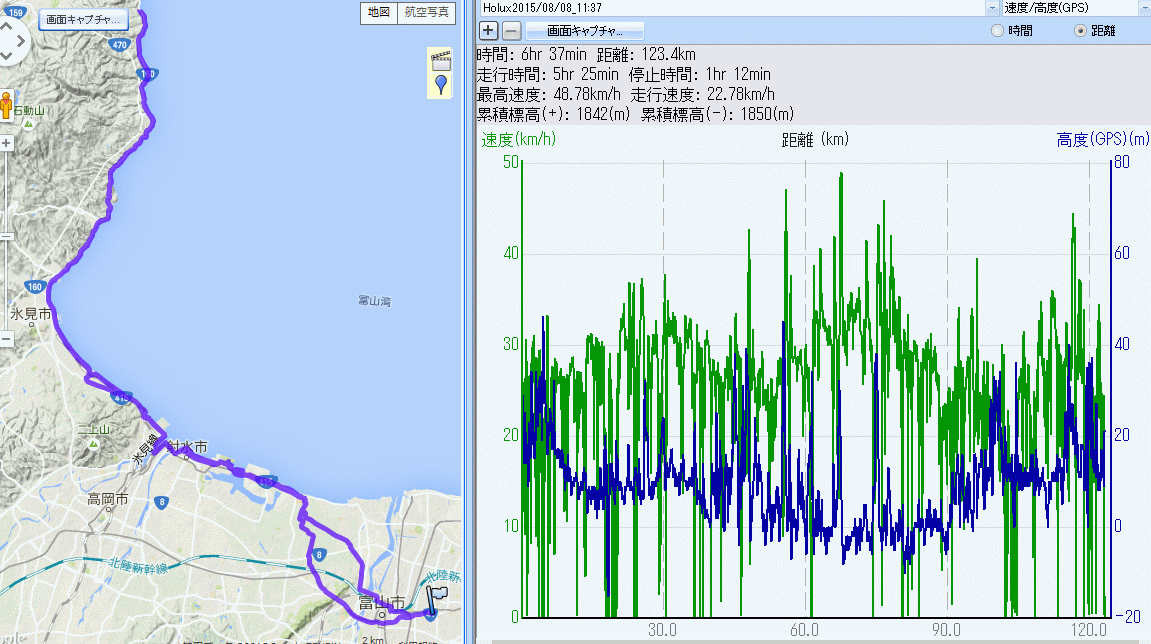Click 画面キャプチャ button above the map

coord(83,19)
